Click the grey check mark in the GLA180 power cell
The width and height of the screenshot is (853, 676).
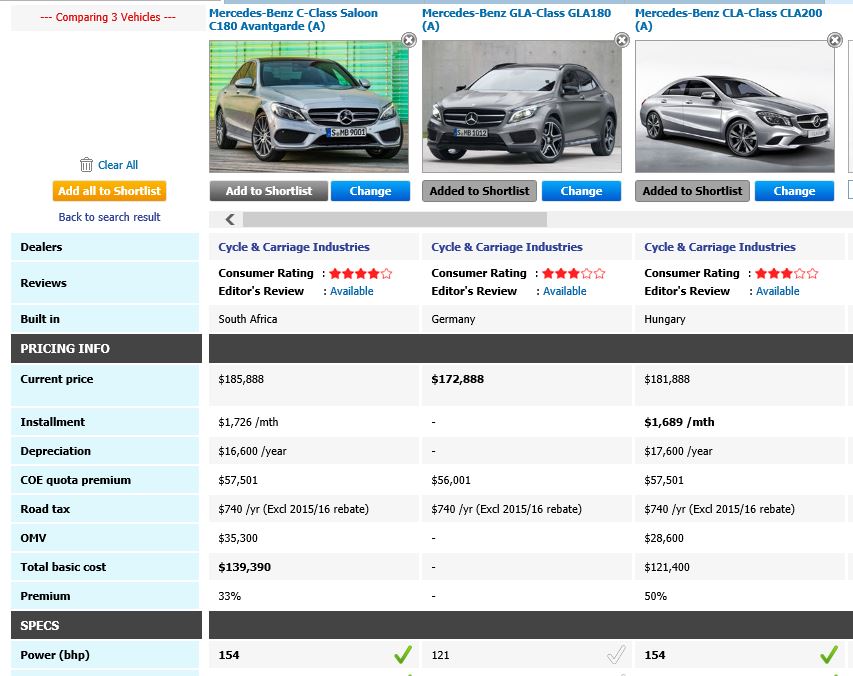point(616,655)
